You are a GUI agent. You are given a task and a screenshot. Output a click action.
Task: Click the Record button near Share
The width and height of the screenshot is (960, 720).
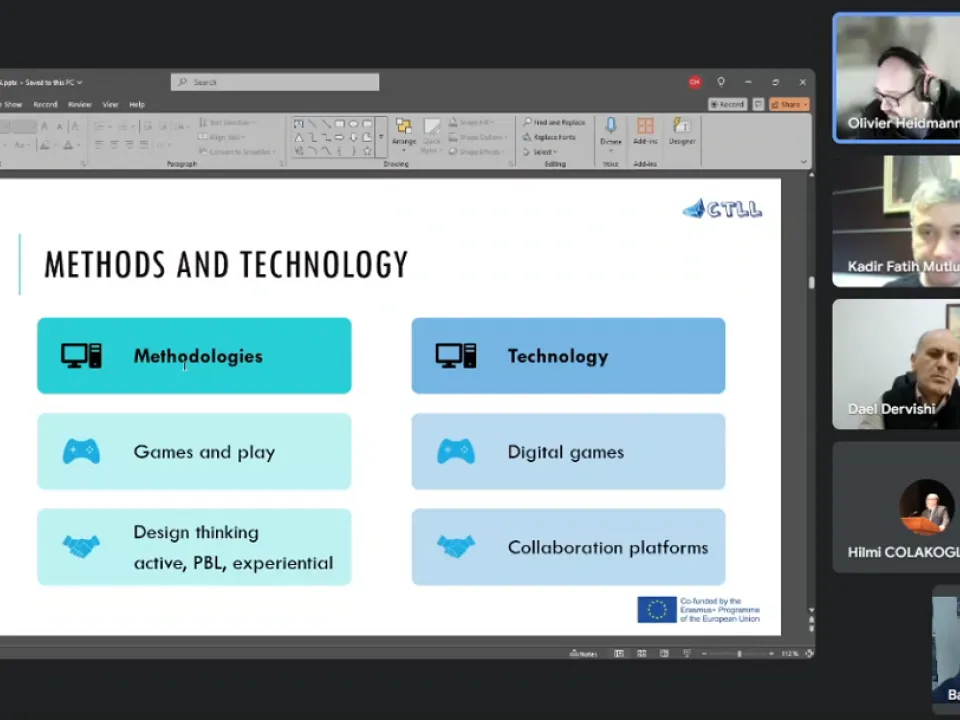click(727, 104)
